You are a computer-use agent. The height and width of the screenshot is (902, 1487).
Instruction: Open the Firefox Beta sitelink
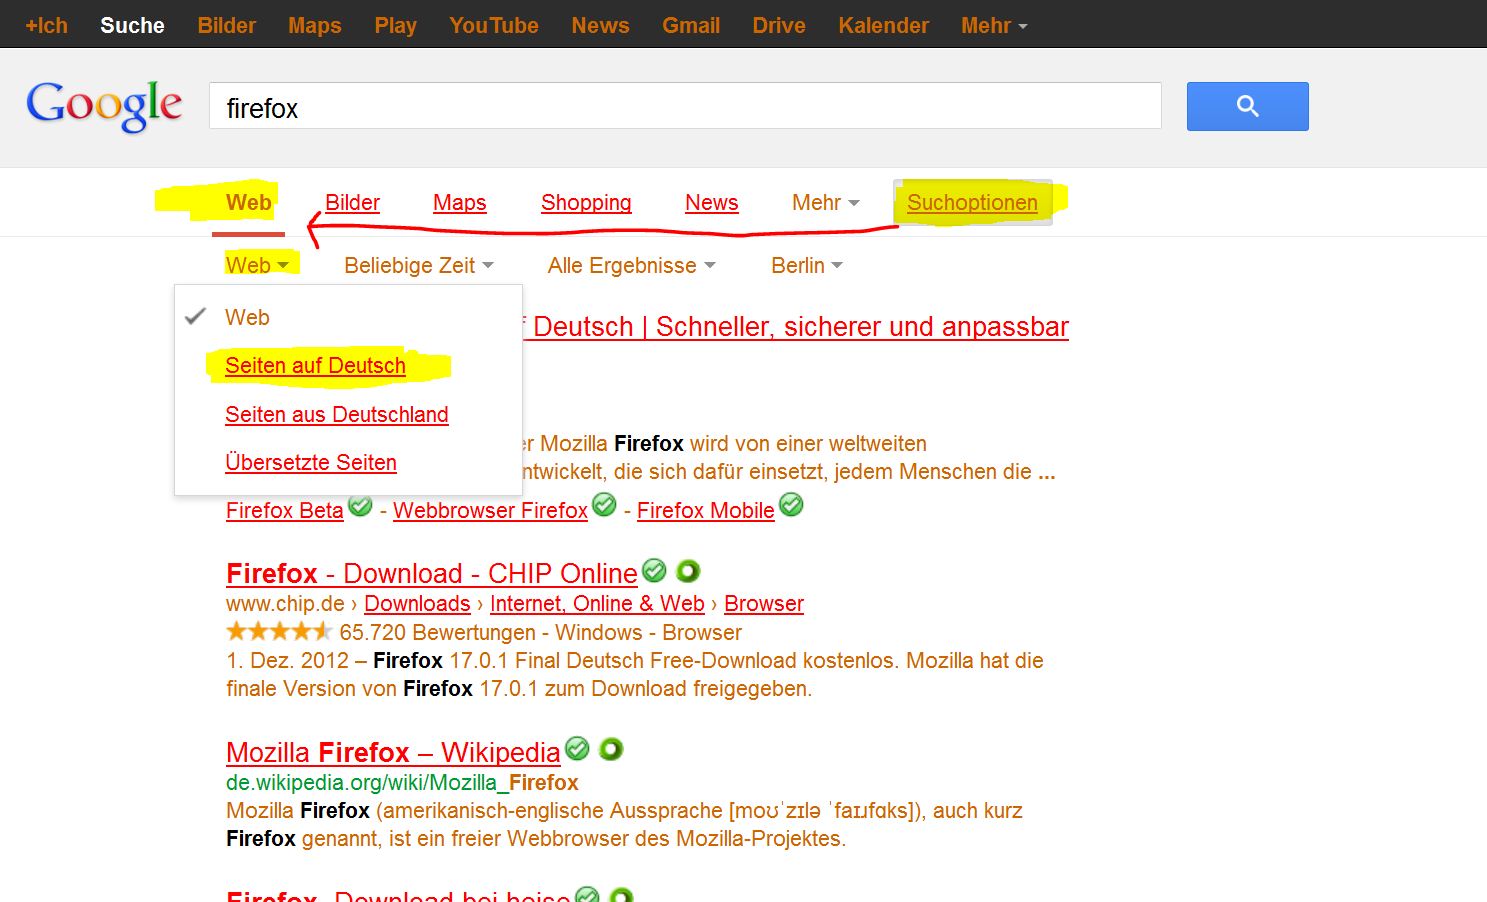[x=285, y=511]
